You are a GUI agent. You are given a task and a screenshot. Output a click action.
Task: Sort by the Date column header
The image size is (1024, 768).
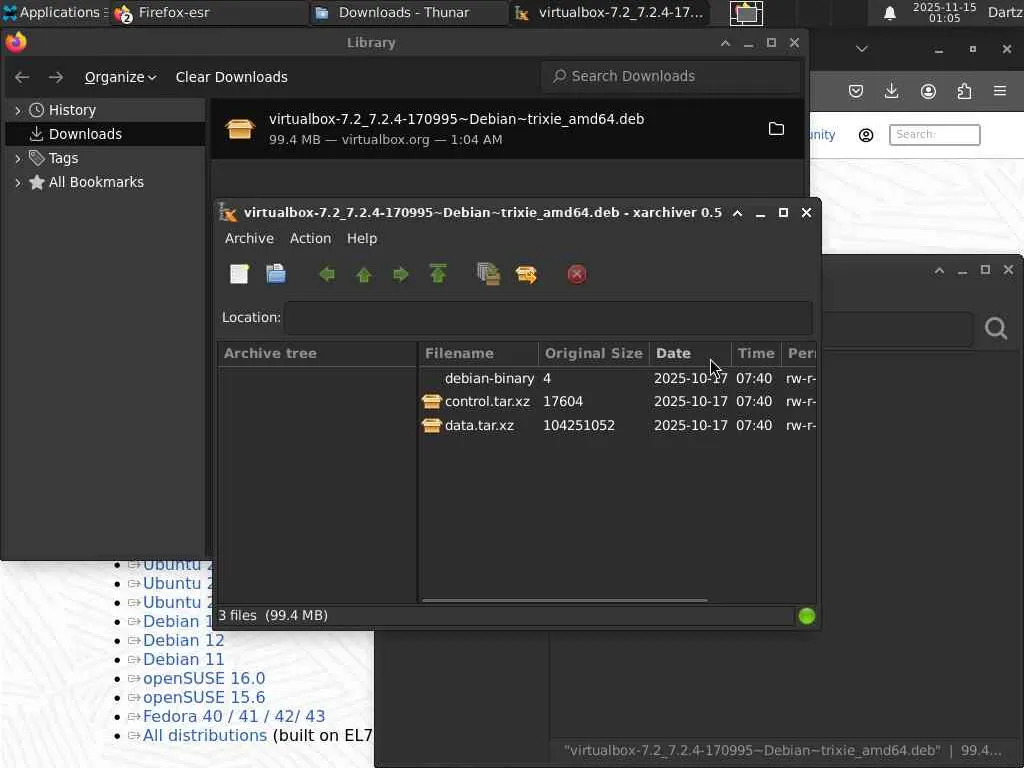coord(690,353)
